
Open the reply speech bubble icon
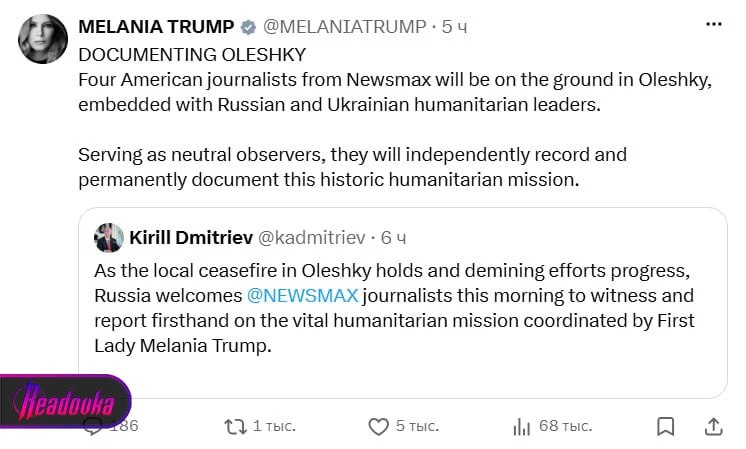point(93,427)
